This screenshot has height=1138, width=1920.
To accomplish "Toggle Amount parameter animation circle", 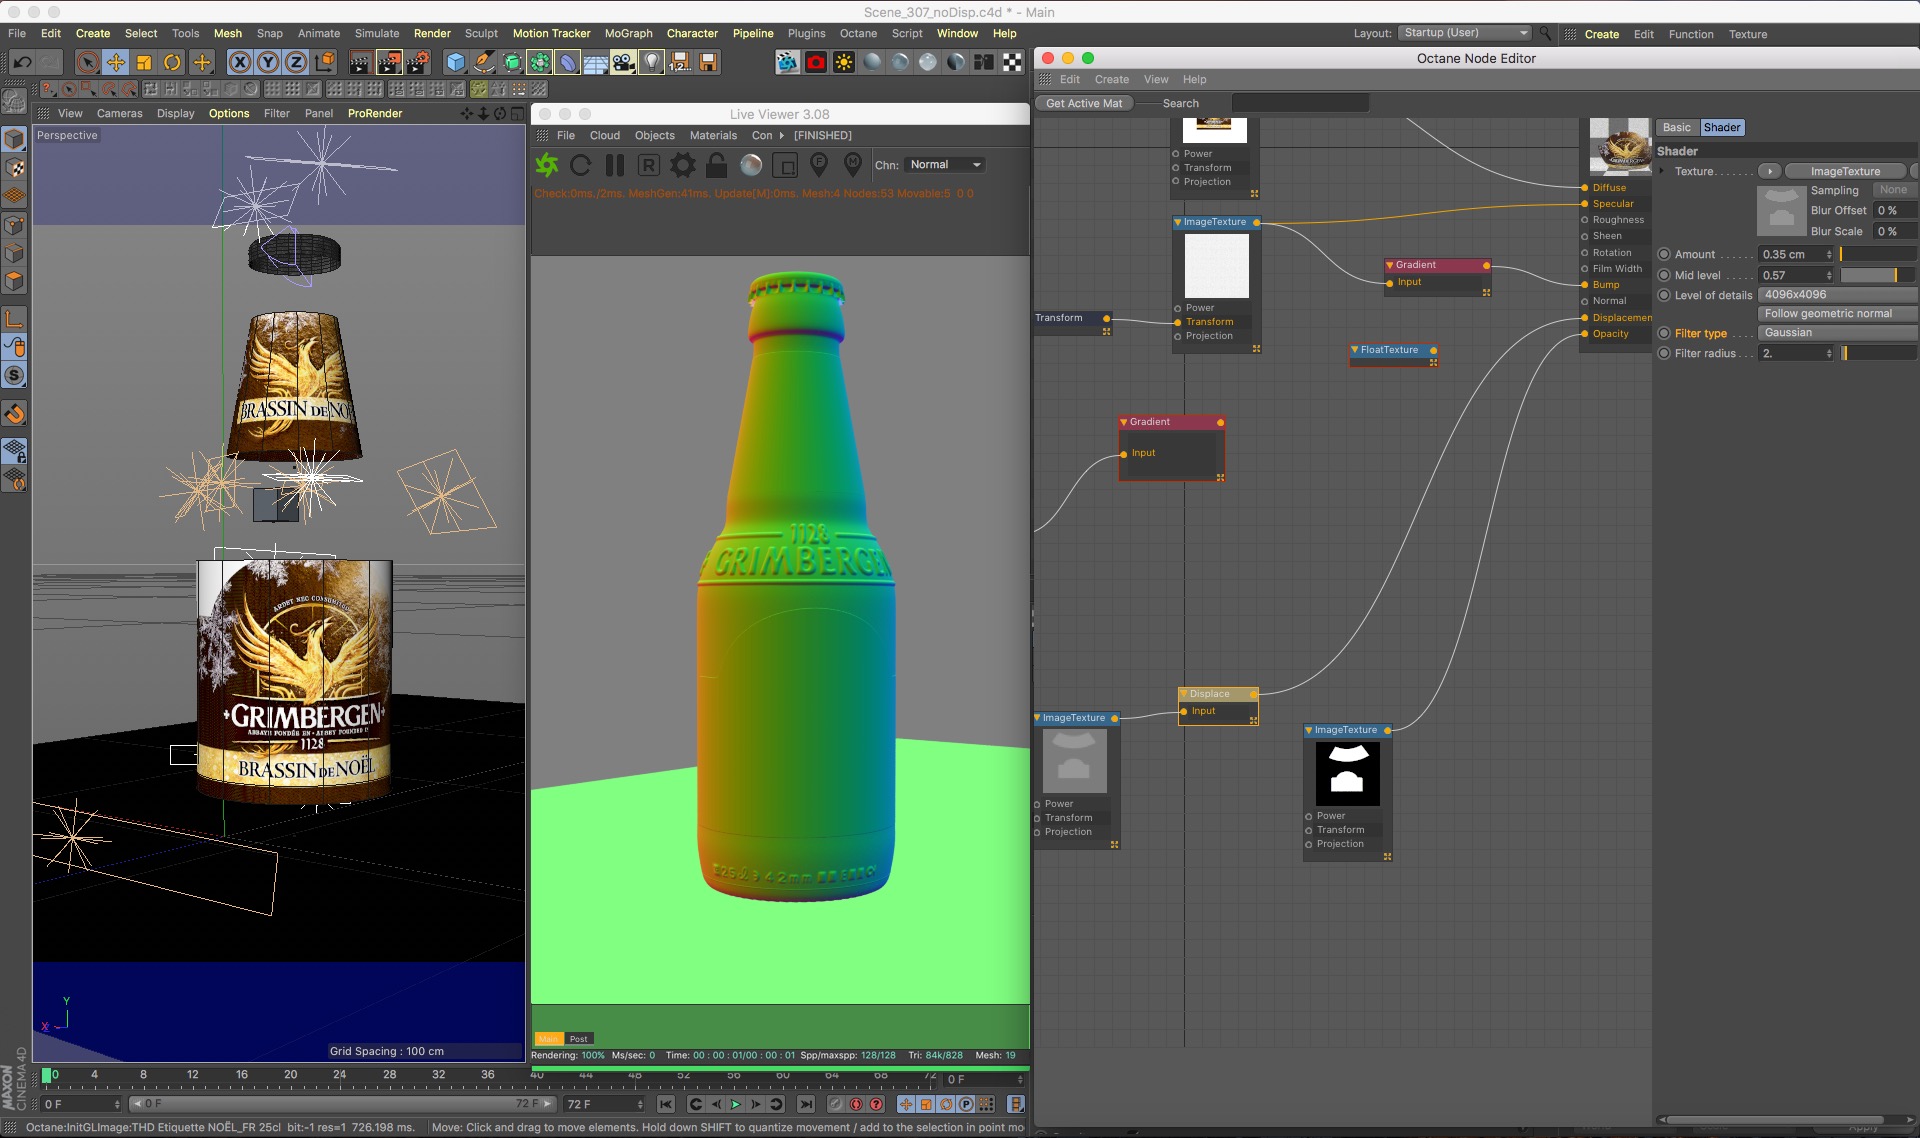I will coord(1664,254).
